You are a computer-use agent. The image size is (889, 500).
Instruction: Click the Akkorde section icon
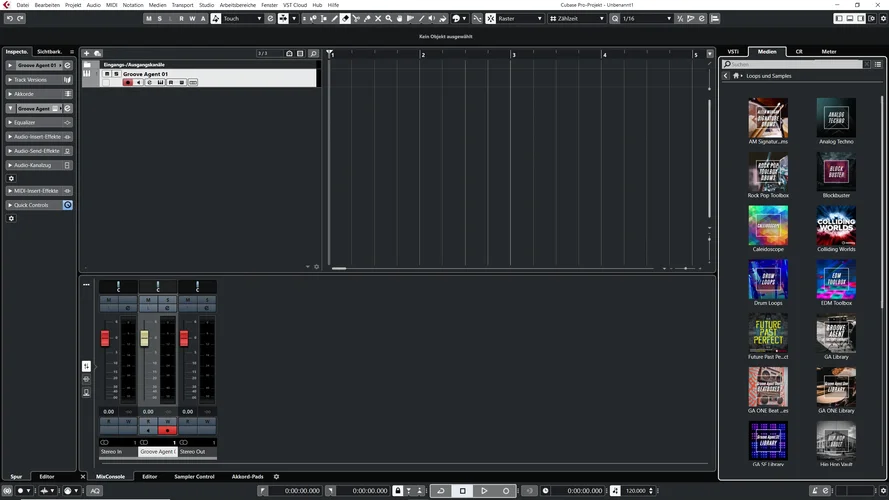pos(67,94)
